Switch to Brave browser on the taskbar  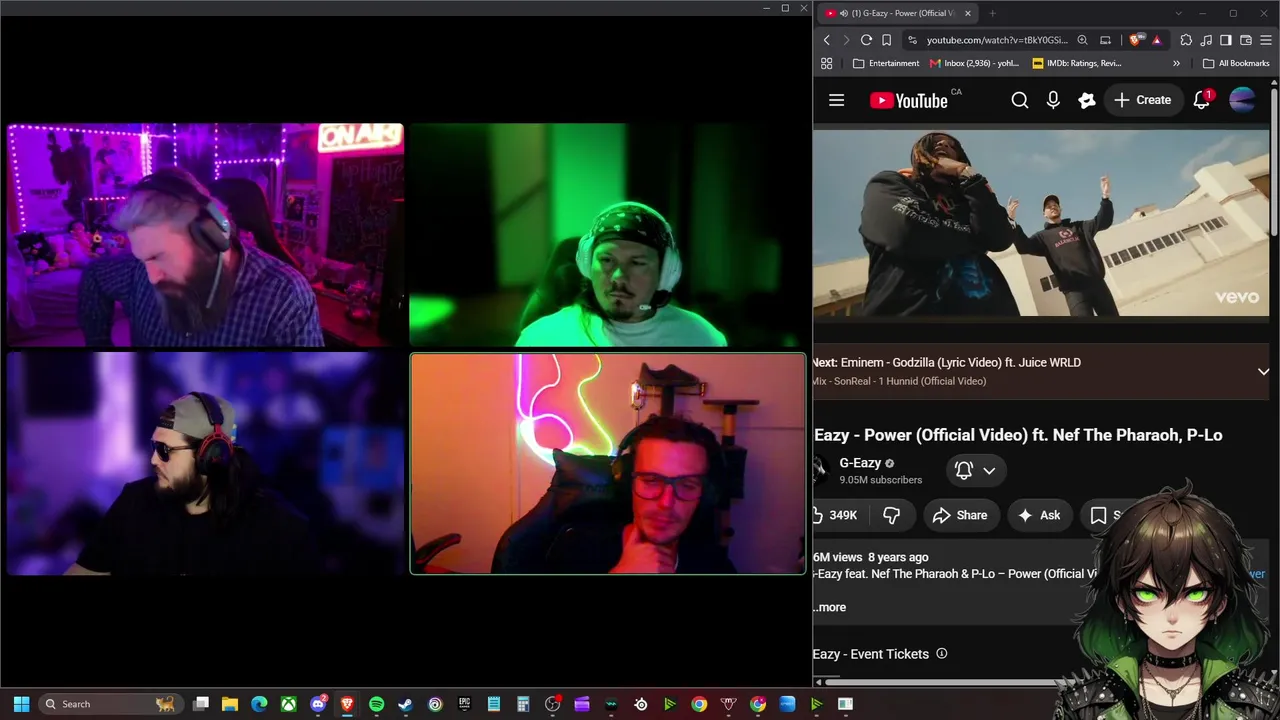click(347, 704)
